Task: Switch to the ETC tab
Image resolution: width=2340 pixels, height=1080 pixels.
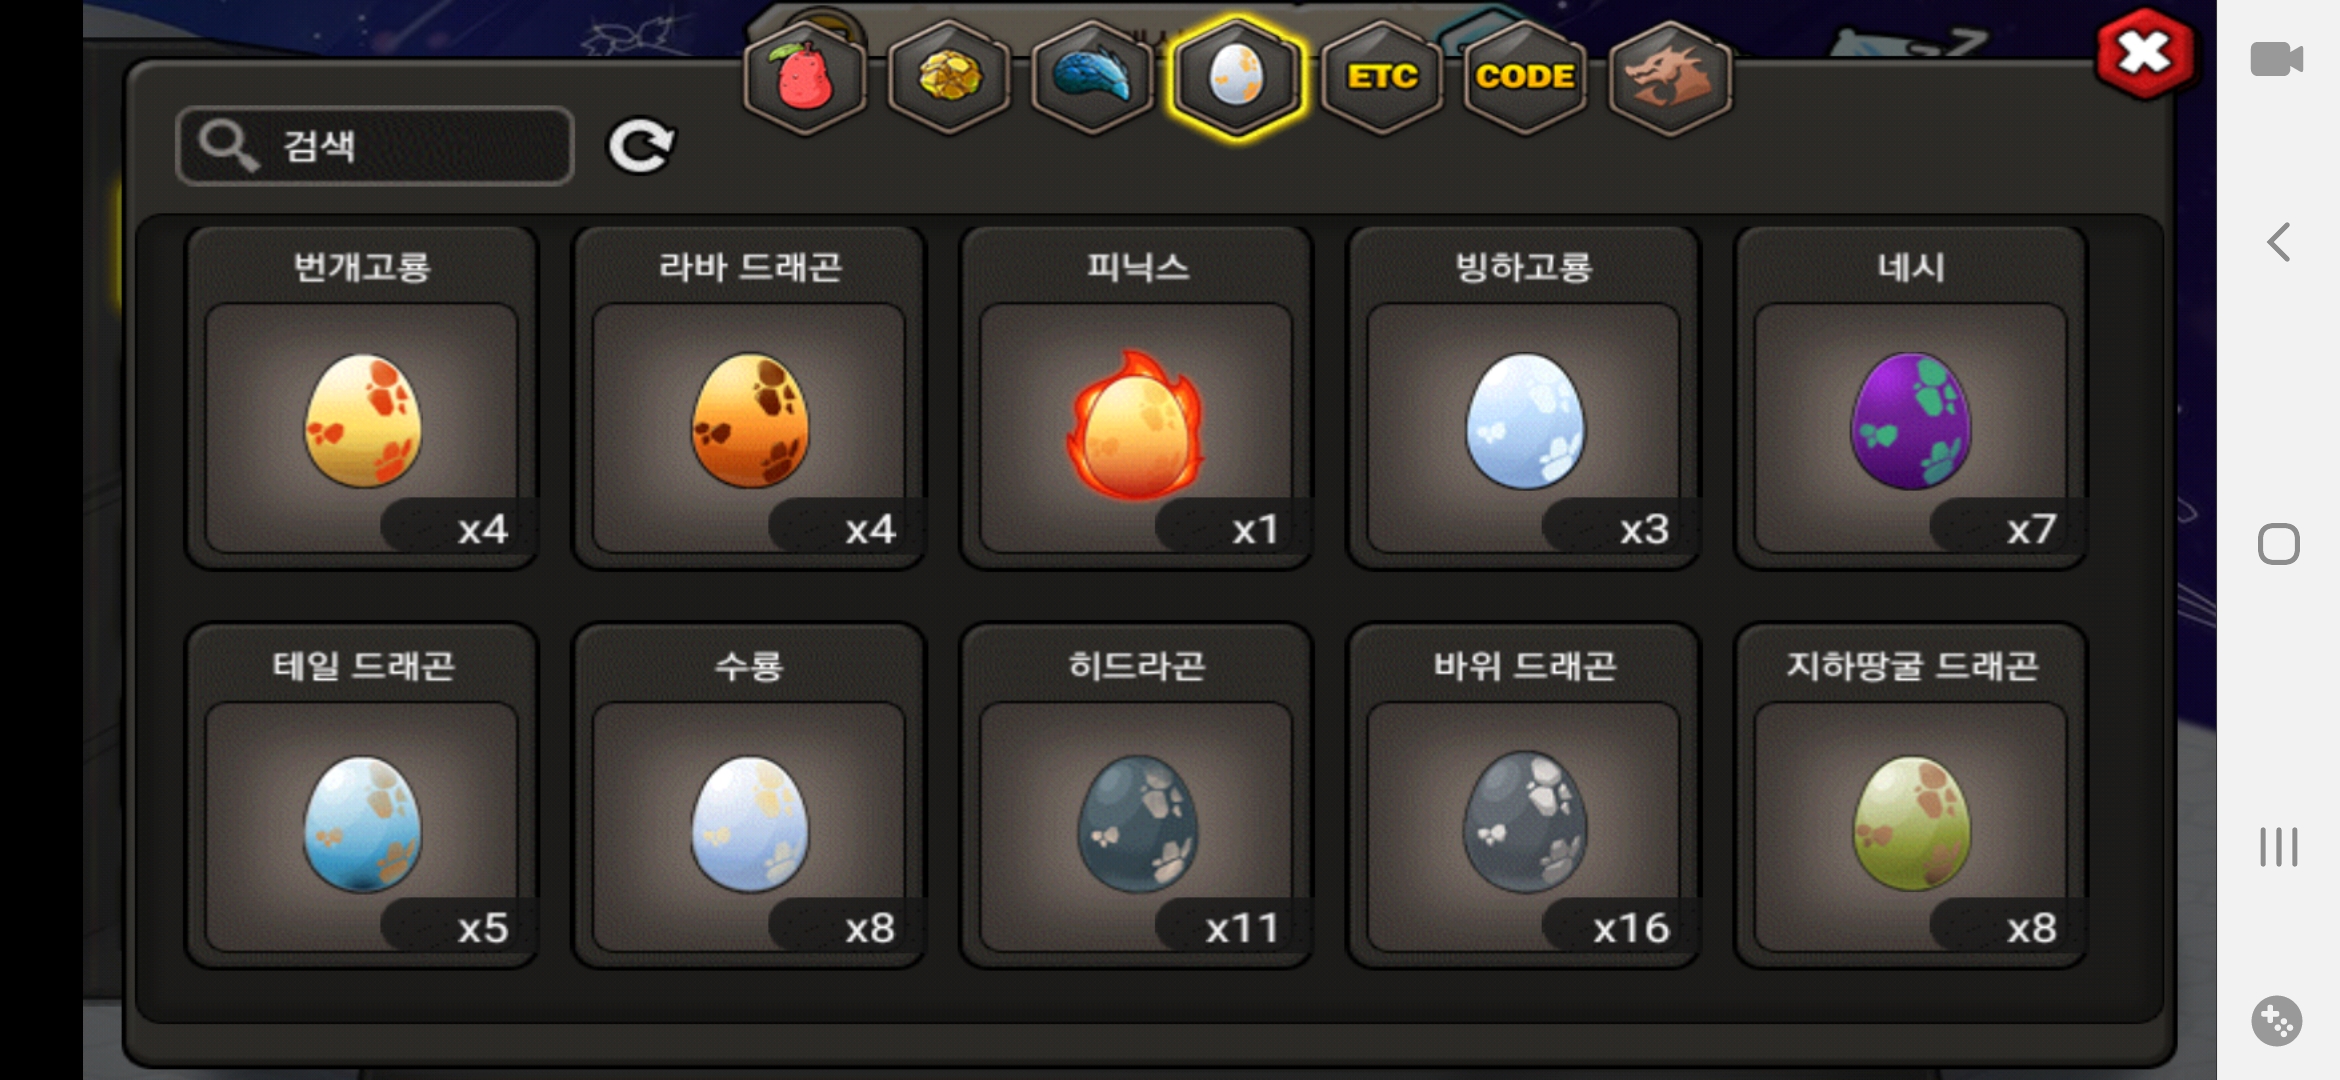Action: (x=1382, y=77)
